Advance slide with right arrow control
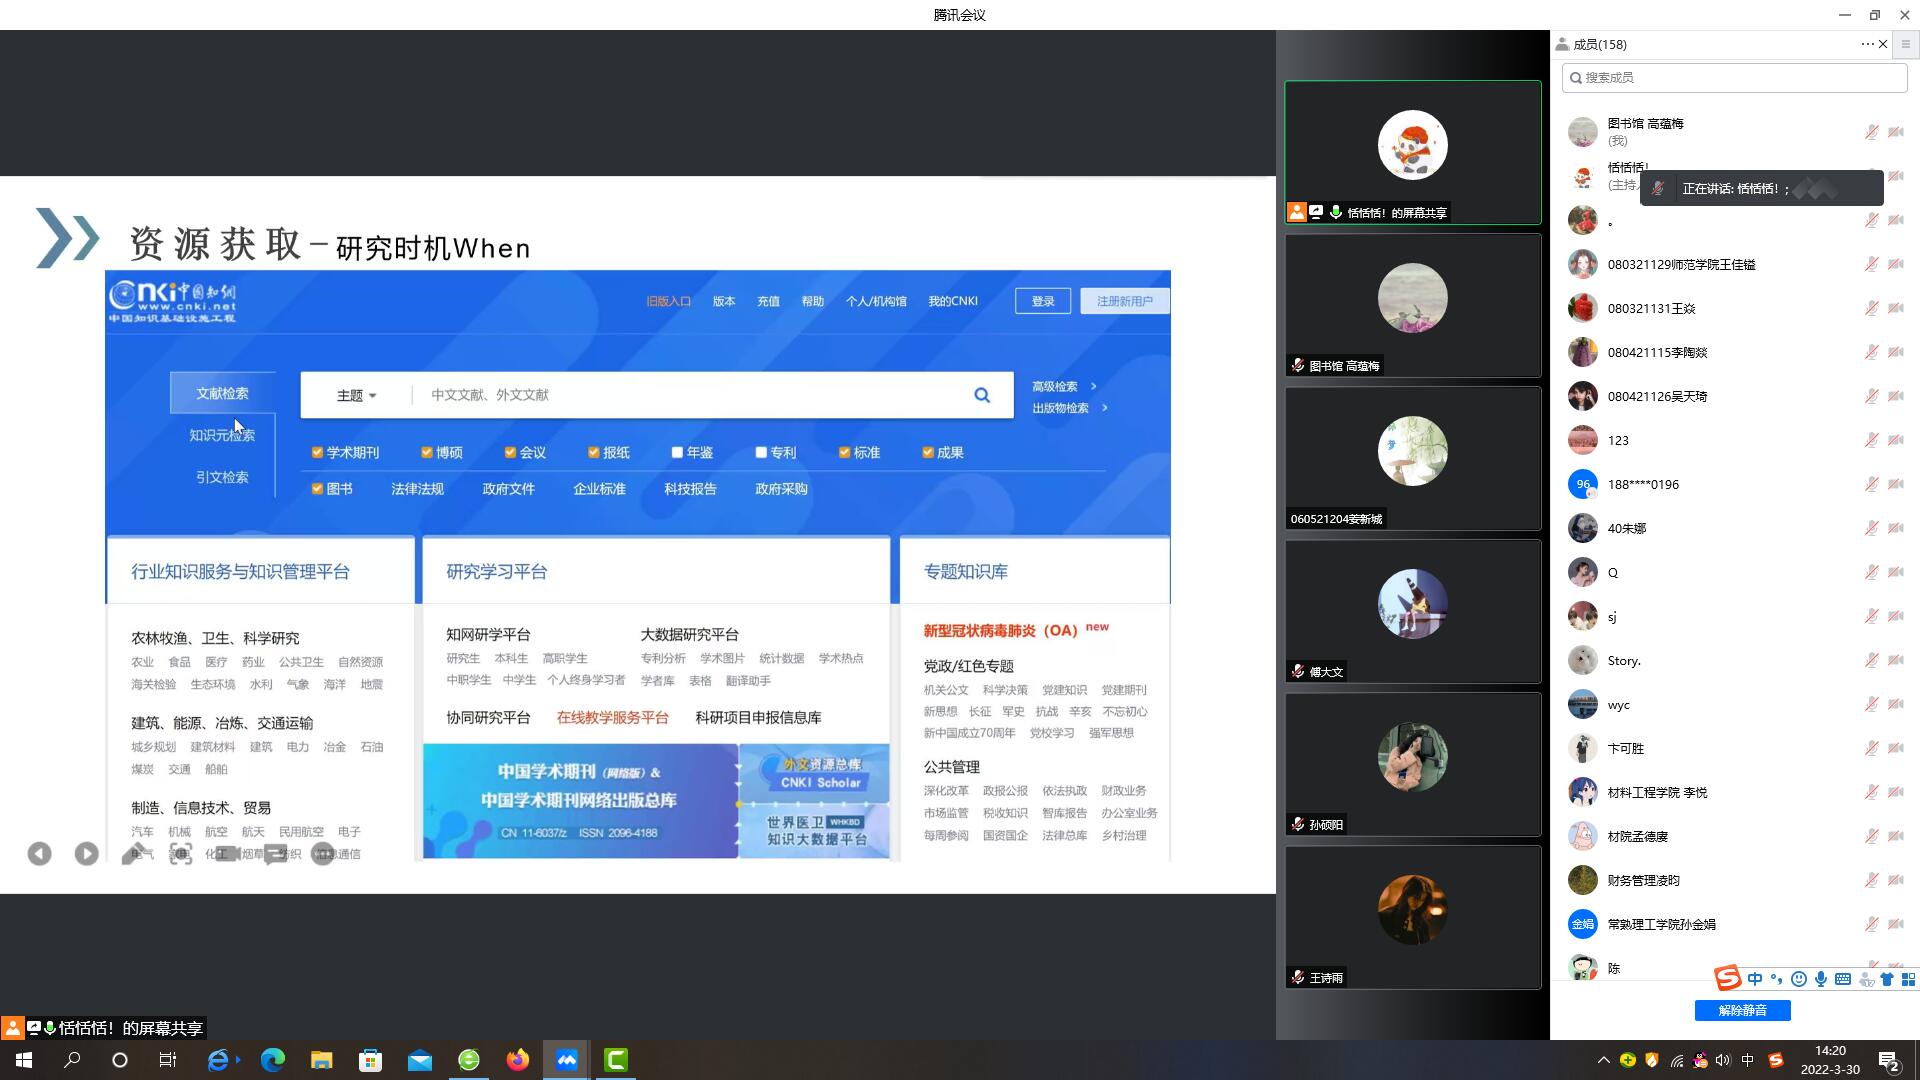Image resolution: width=1920 pixels, height=1080 pixels. click(87, 854)
